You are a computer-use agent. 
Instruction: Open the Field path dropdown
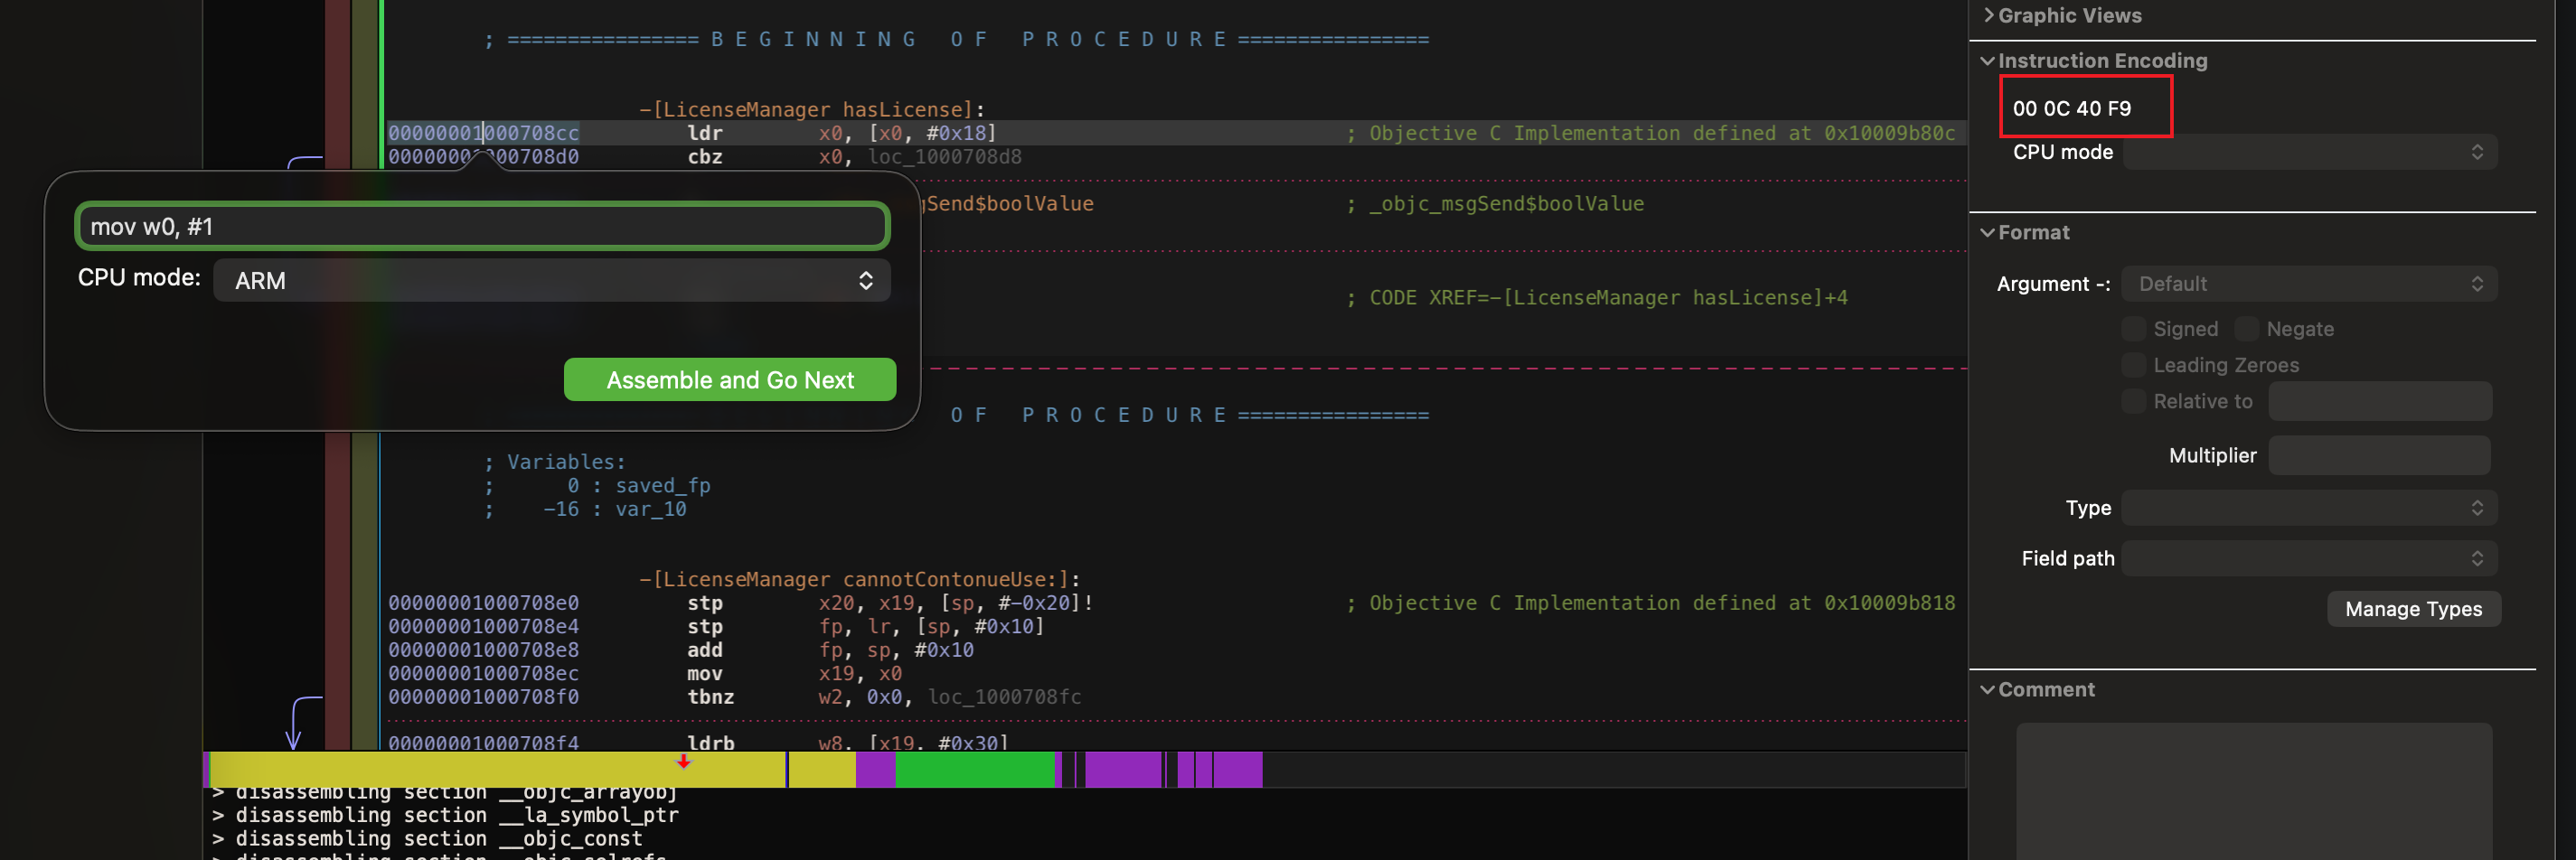tap(2310, 558)
